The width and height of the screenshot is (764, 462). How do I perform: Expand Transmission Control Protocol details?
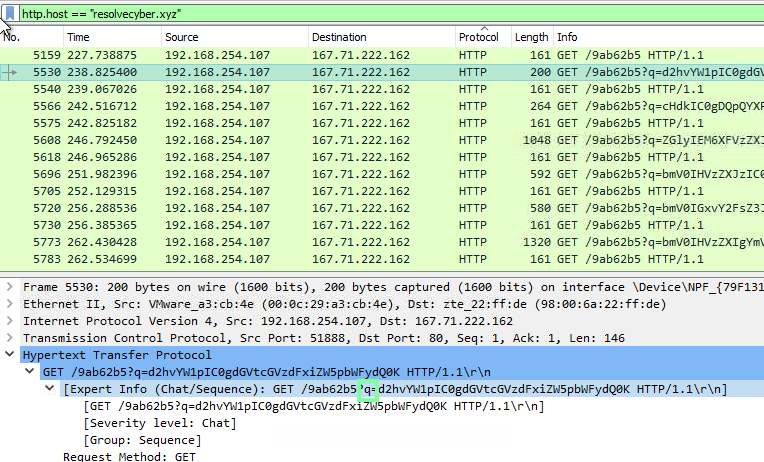coord(10,338)
